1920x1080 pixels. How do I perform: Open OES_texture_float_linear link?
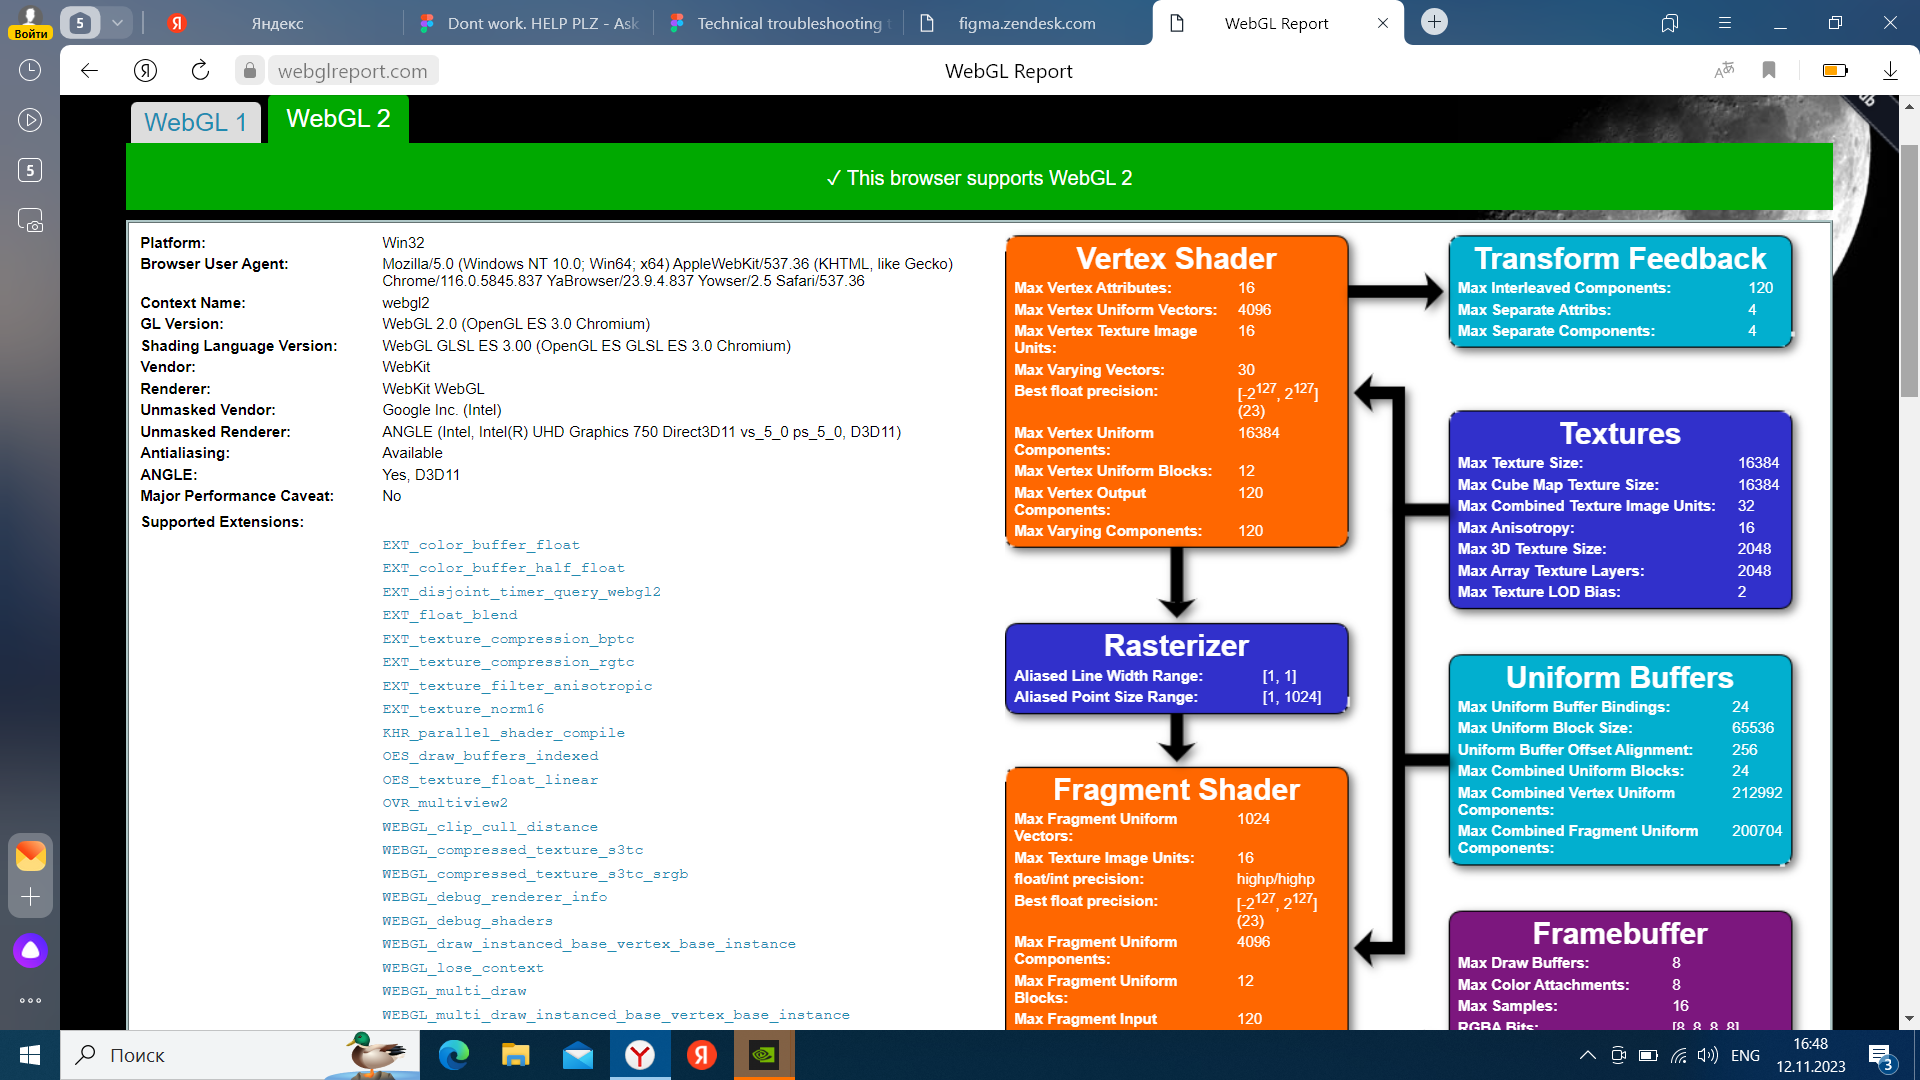pyautogui.click(x=490, y=780)
